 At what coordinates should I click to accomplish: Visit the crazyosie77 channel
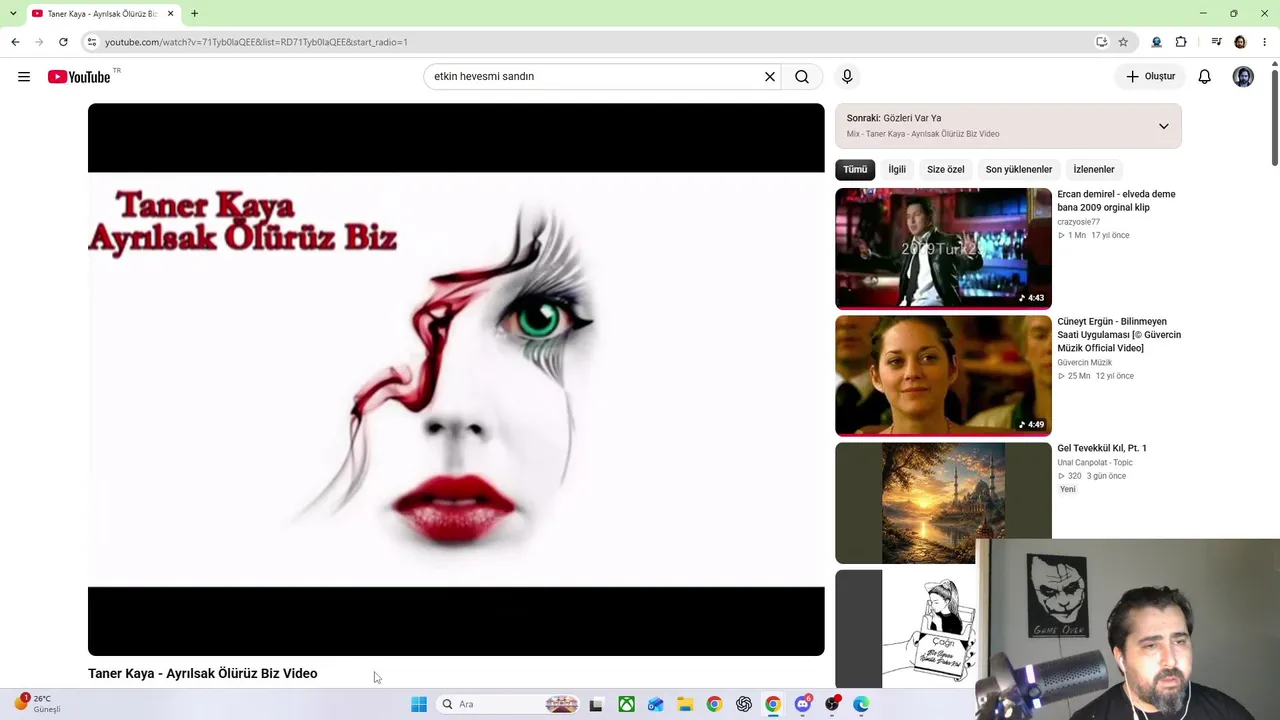[1078, 222]
